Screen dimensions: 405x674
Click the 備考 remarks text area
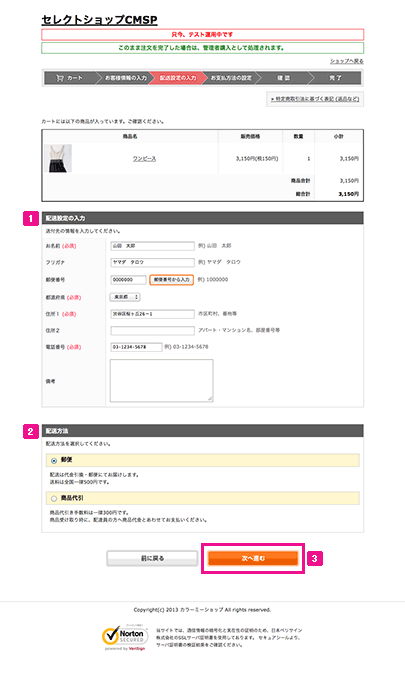point(161,380)
